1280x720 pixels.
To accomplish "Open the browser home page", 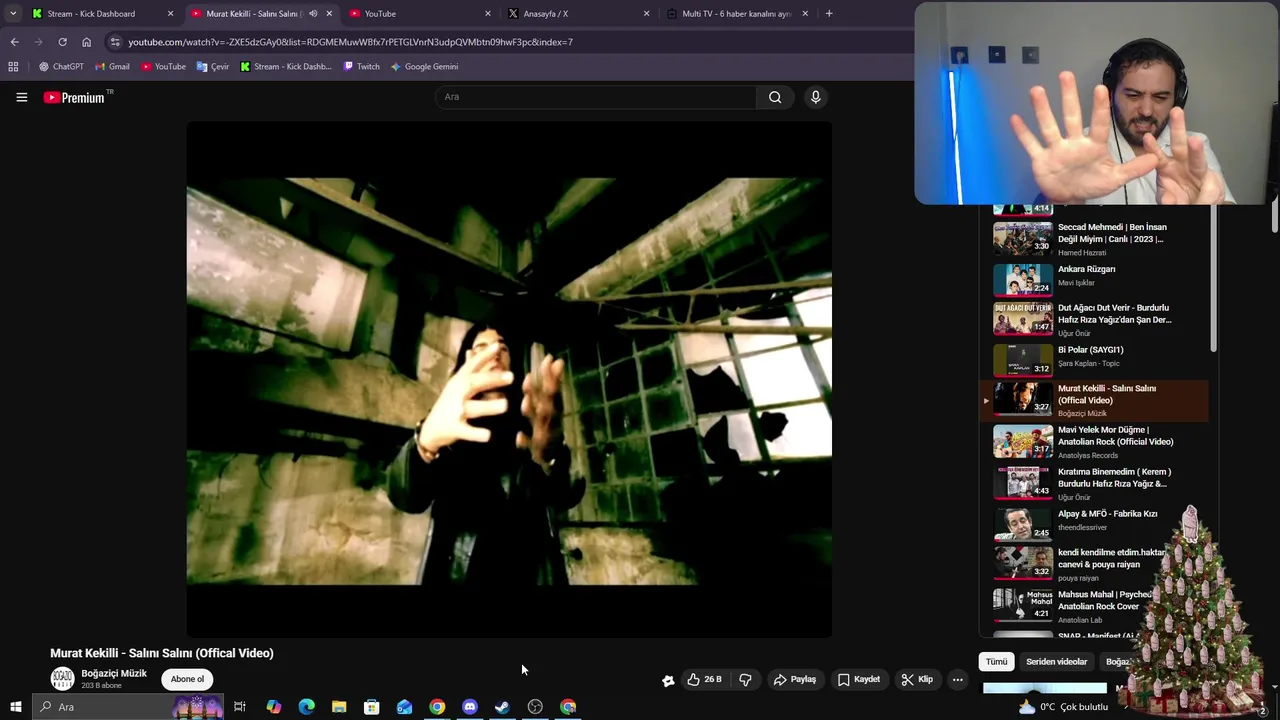I will pos(86,42).
